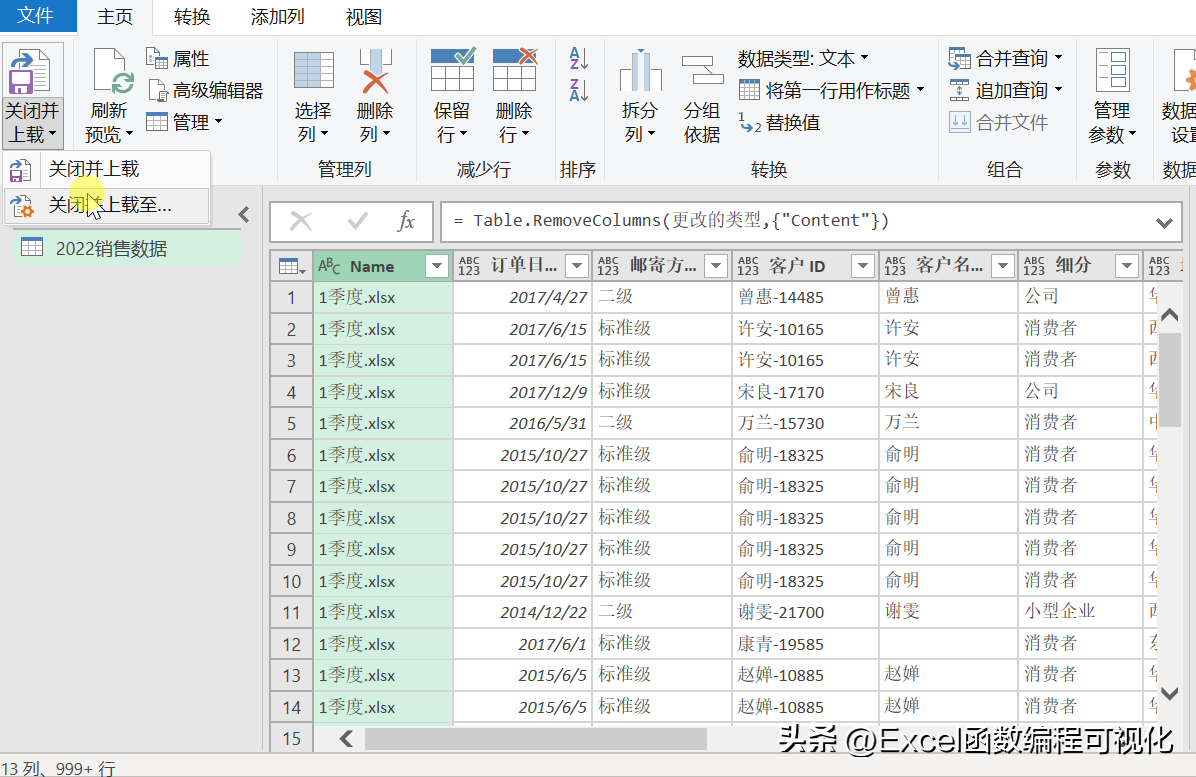The height and width of the screenshot is (777, 1196).
Task: Switch to the 视图 tab
Action: [364, 17]
